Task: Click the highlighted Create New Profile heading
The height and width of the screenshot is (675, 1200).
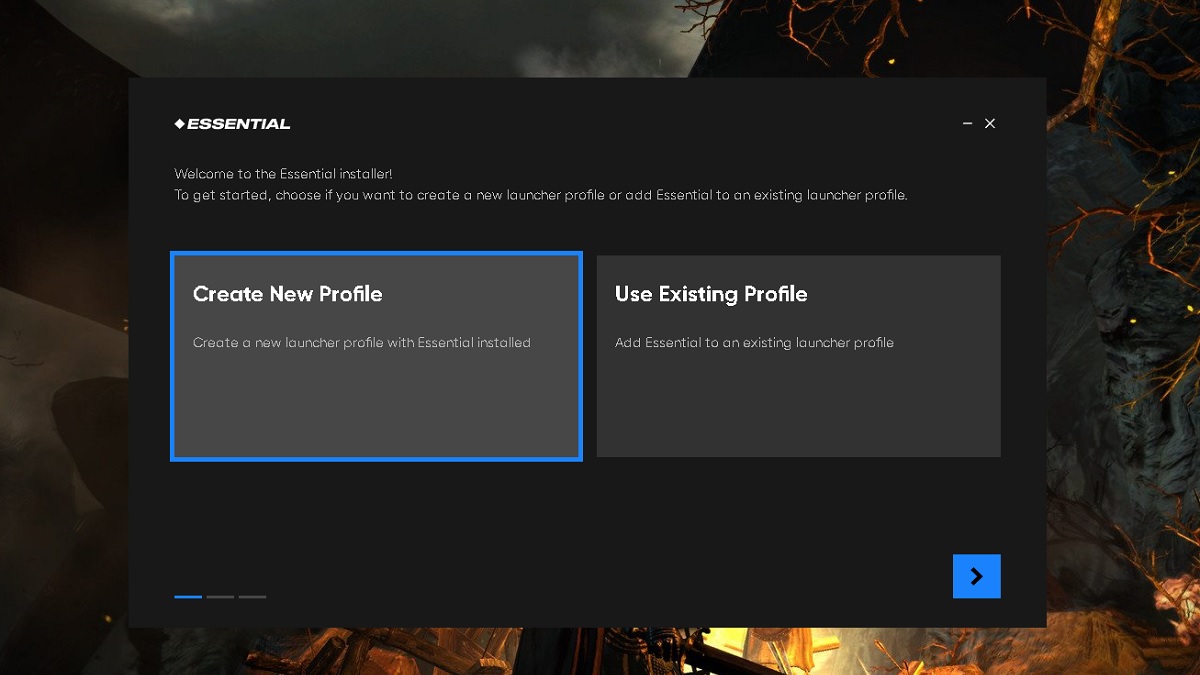Action: 290,294
